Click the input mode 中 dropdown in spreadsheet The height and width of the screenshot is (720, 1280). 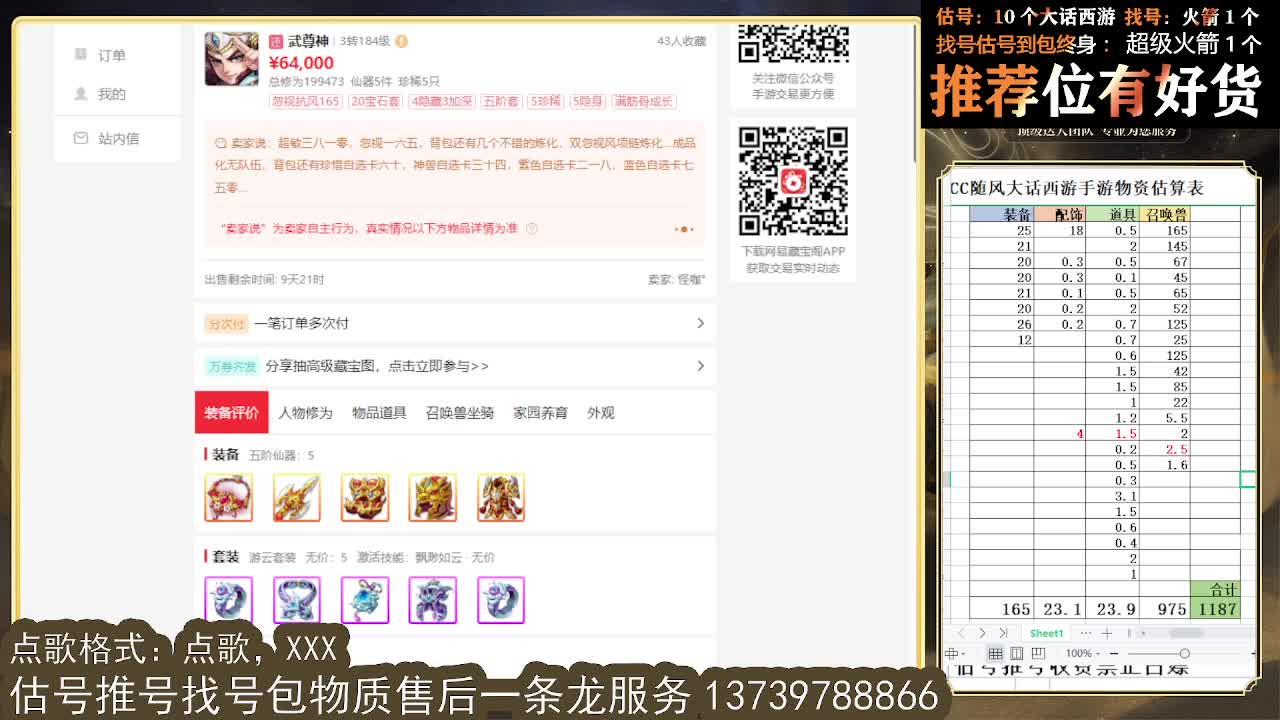[x=954, y=653]
